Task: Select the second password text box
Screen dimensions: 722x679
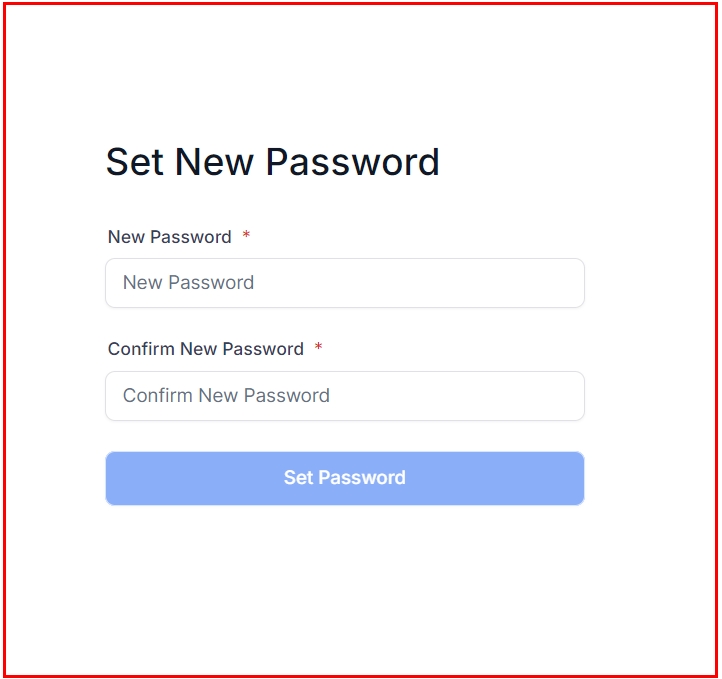Action: click(344, 396)
